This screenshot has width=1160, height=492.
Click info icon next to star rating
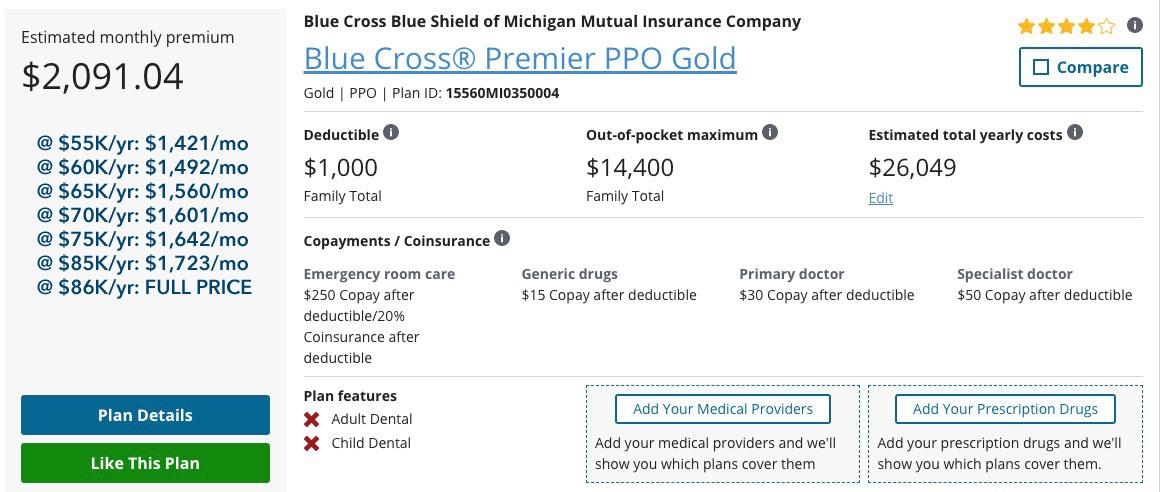(x=1134, y=26)
